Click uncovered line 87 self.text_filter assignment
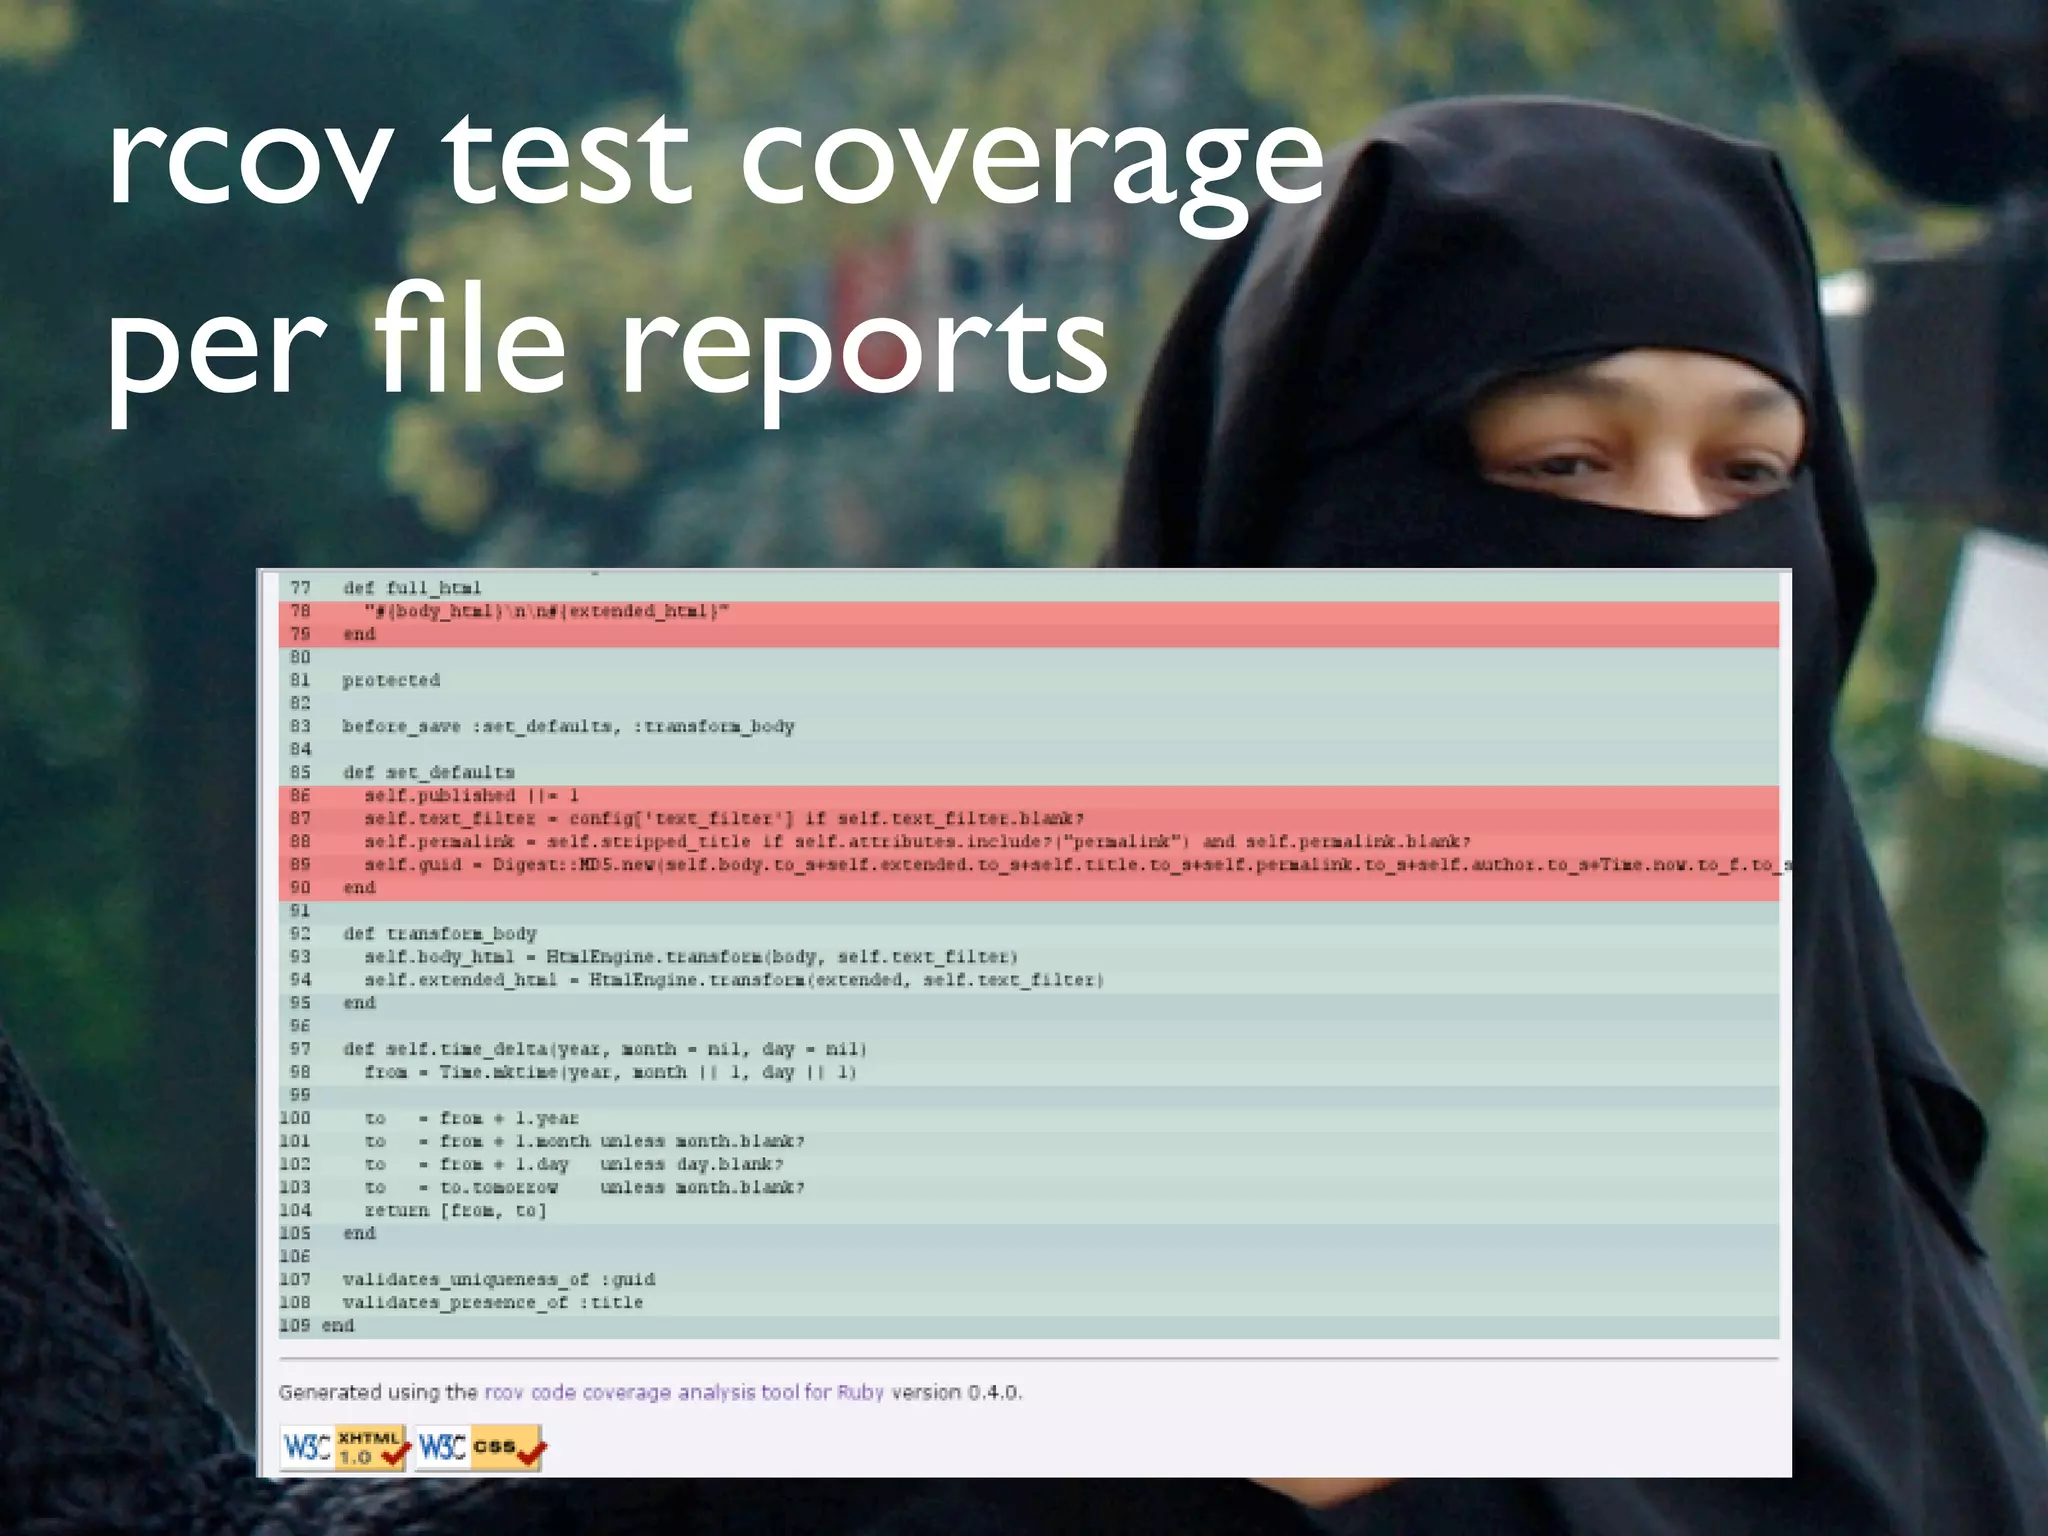Viewport: 2048px width, 1536px height. coord(723,818)
